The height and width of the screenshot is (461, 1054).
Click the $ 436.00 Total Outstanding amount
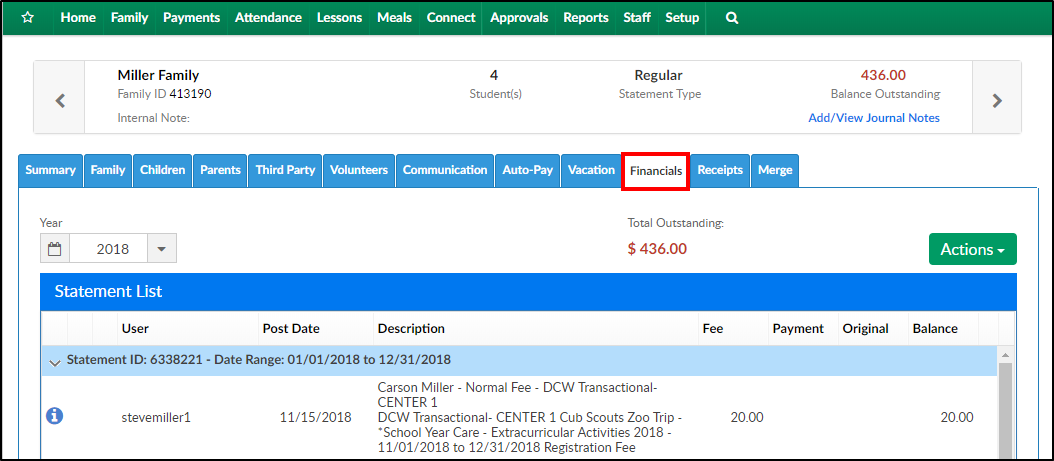click(x=657, y=249)
